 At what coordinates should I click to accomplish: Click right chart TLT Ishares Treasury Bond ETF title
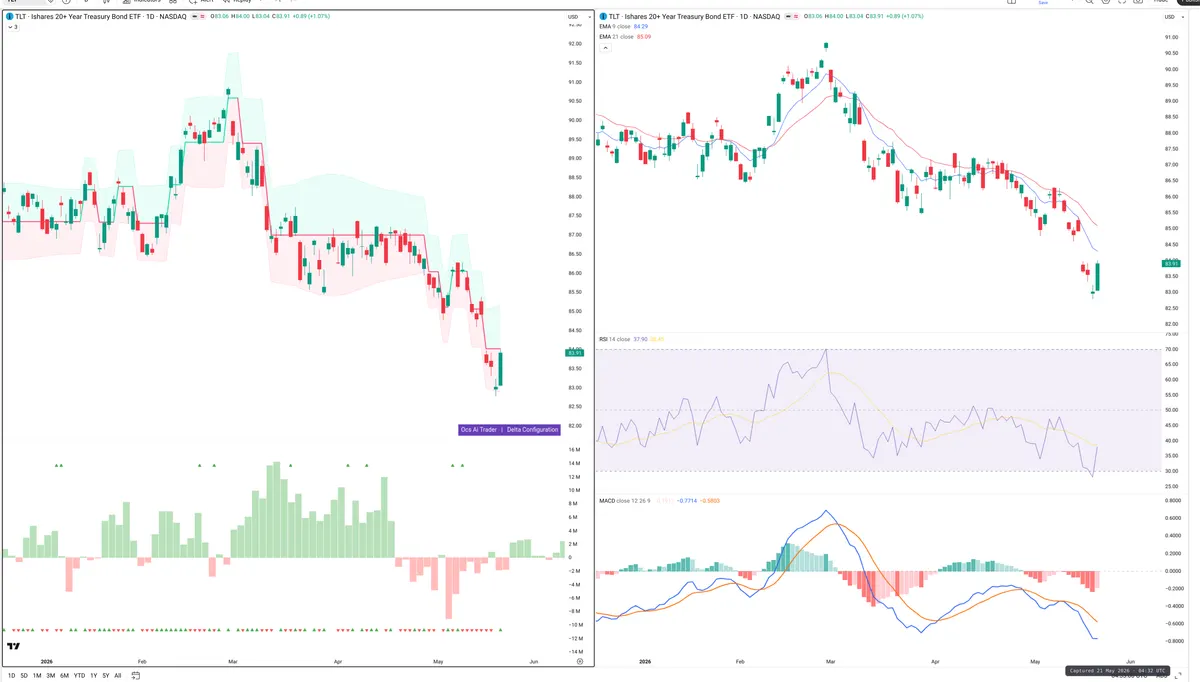693,17
